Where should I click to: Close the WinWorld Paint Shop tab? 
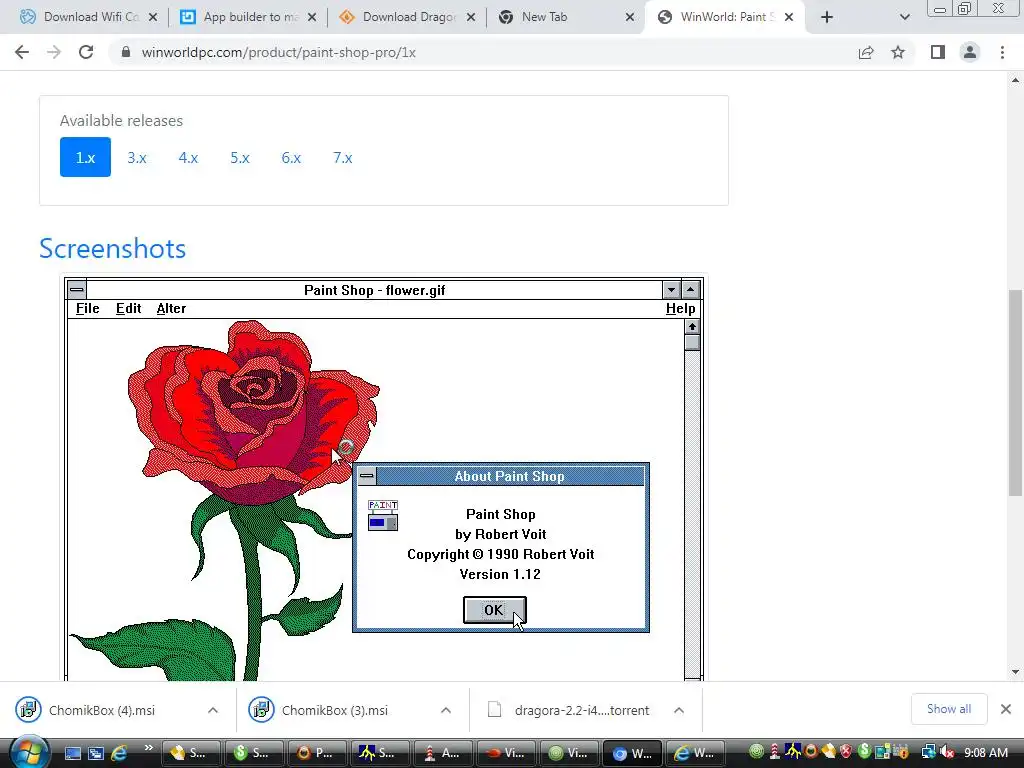pyautogui.click(x=789, y=17)
